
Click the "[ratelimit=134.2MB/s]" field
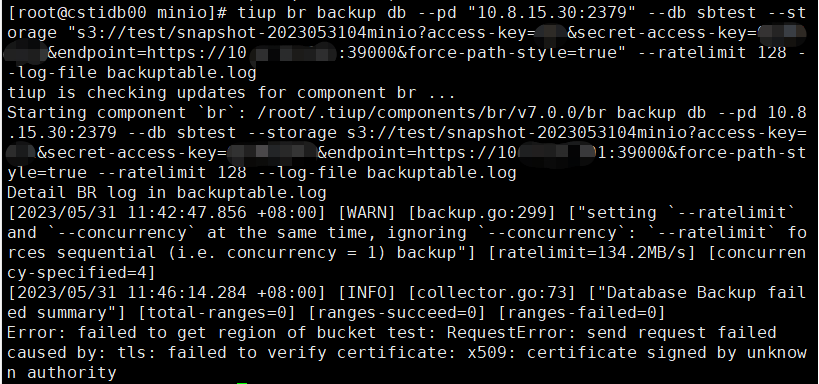592,253
